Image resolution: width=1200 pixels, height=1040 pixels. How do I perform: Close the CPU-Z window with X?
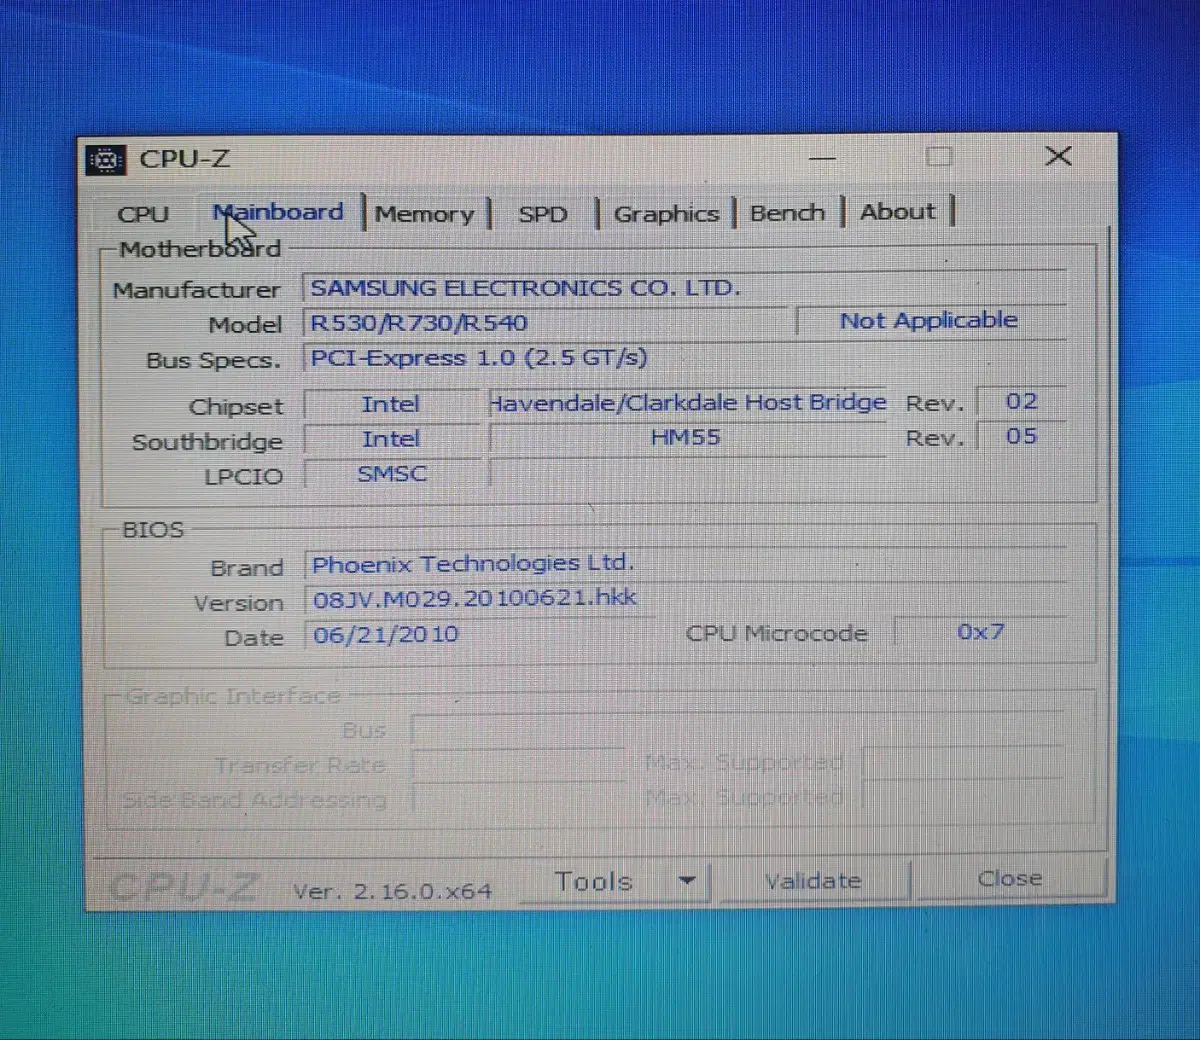pyautogui.click(x=1058, y=156)
